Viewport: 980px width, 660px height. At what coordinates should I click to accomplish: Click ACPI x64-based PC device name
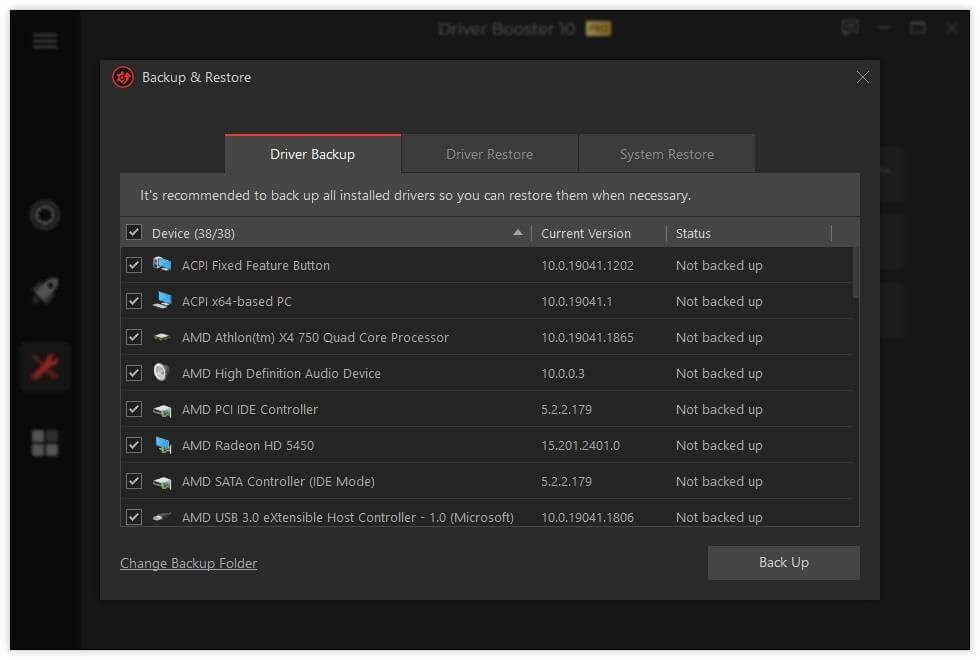(x=237, y=301)
